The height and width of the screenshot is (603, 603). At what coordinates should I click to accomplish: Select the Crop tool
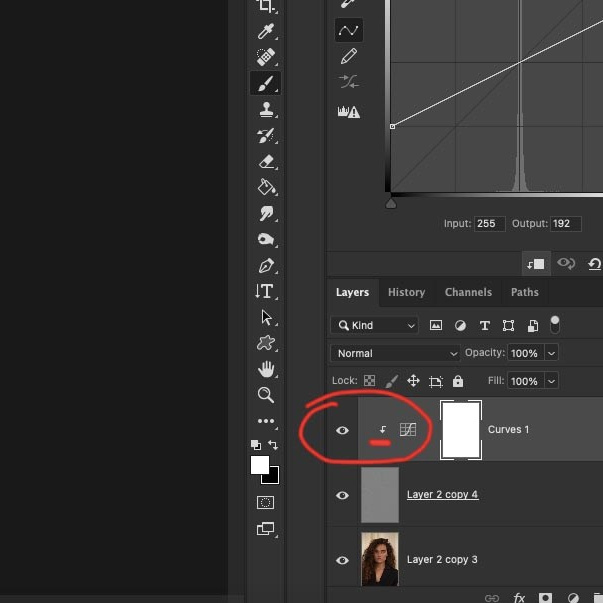(x=266, y=5)
